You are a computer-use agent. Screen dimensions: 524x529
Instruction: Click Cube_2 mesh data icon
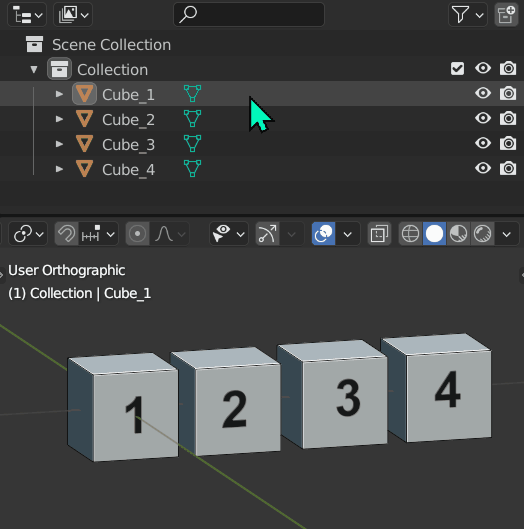pyautogui.click(x=192, y=118)
